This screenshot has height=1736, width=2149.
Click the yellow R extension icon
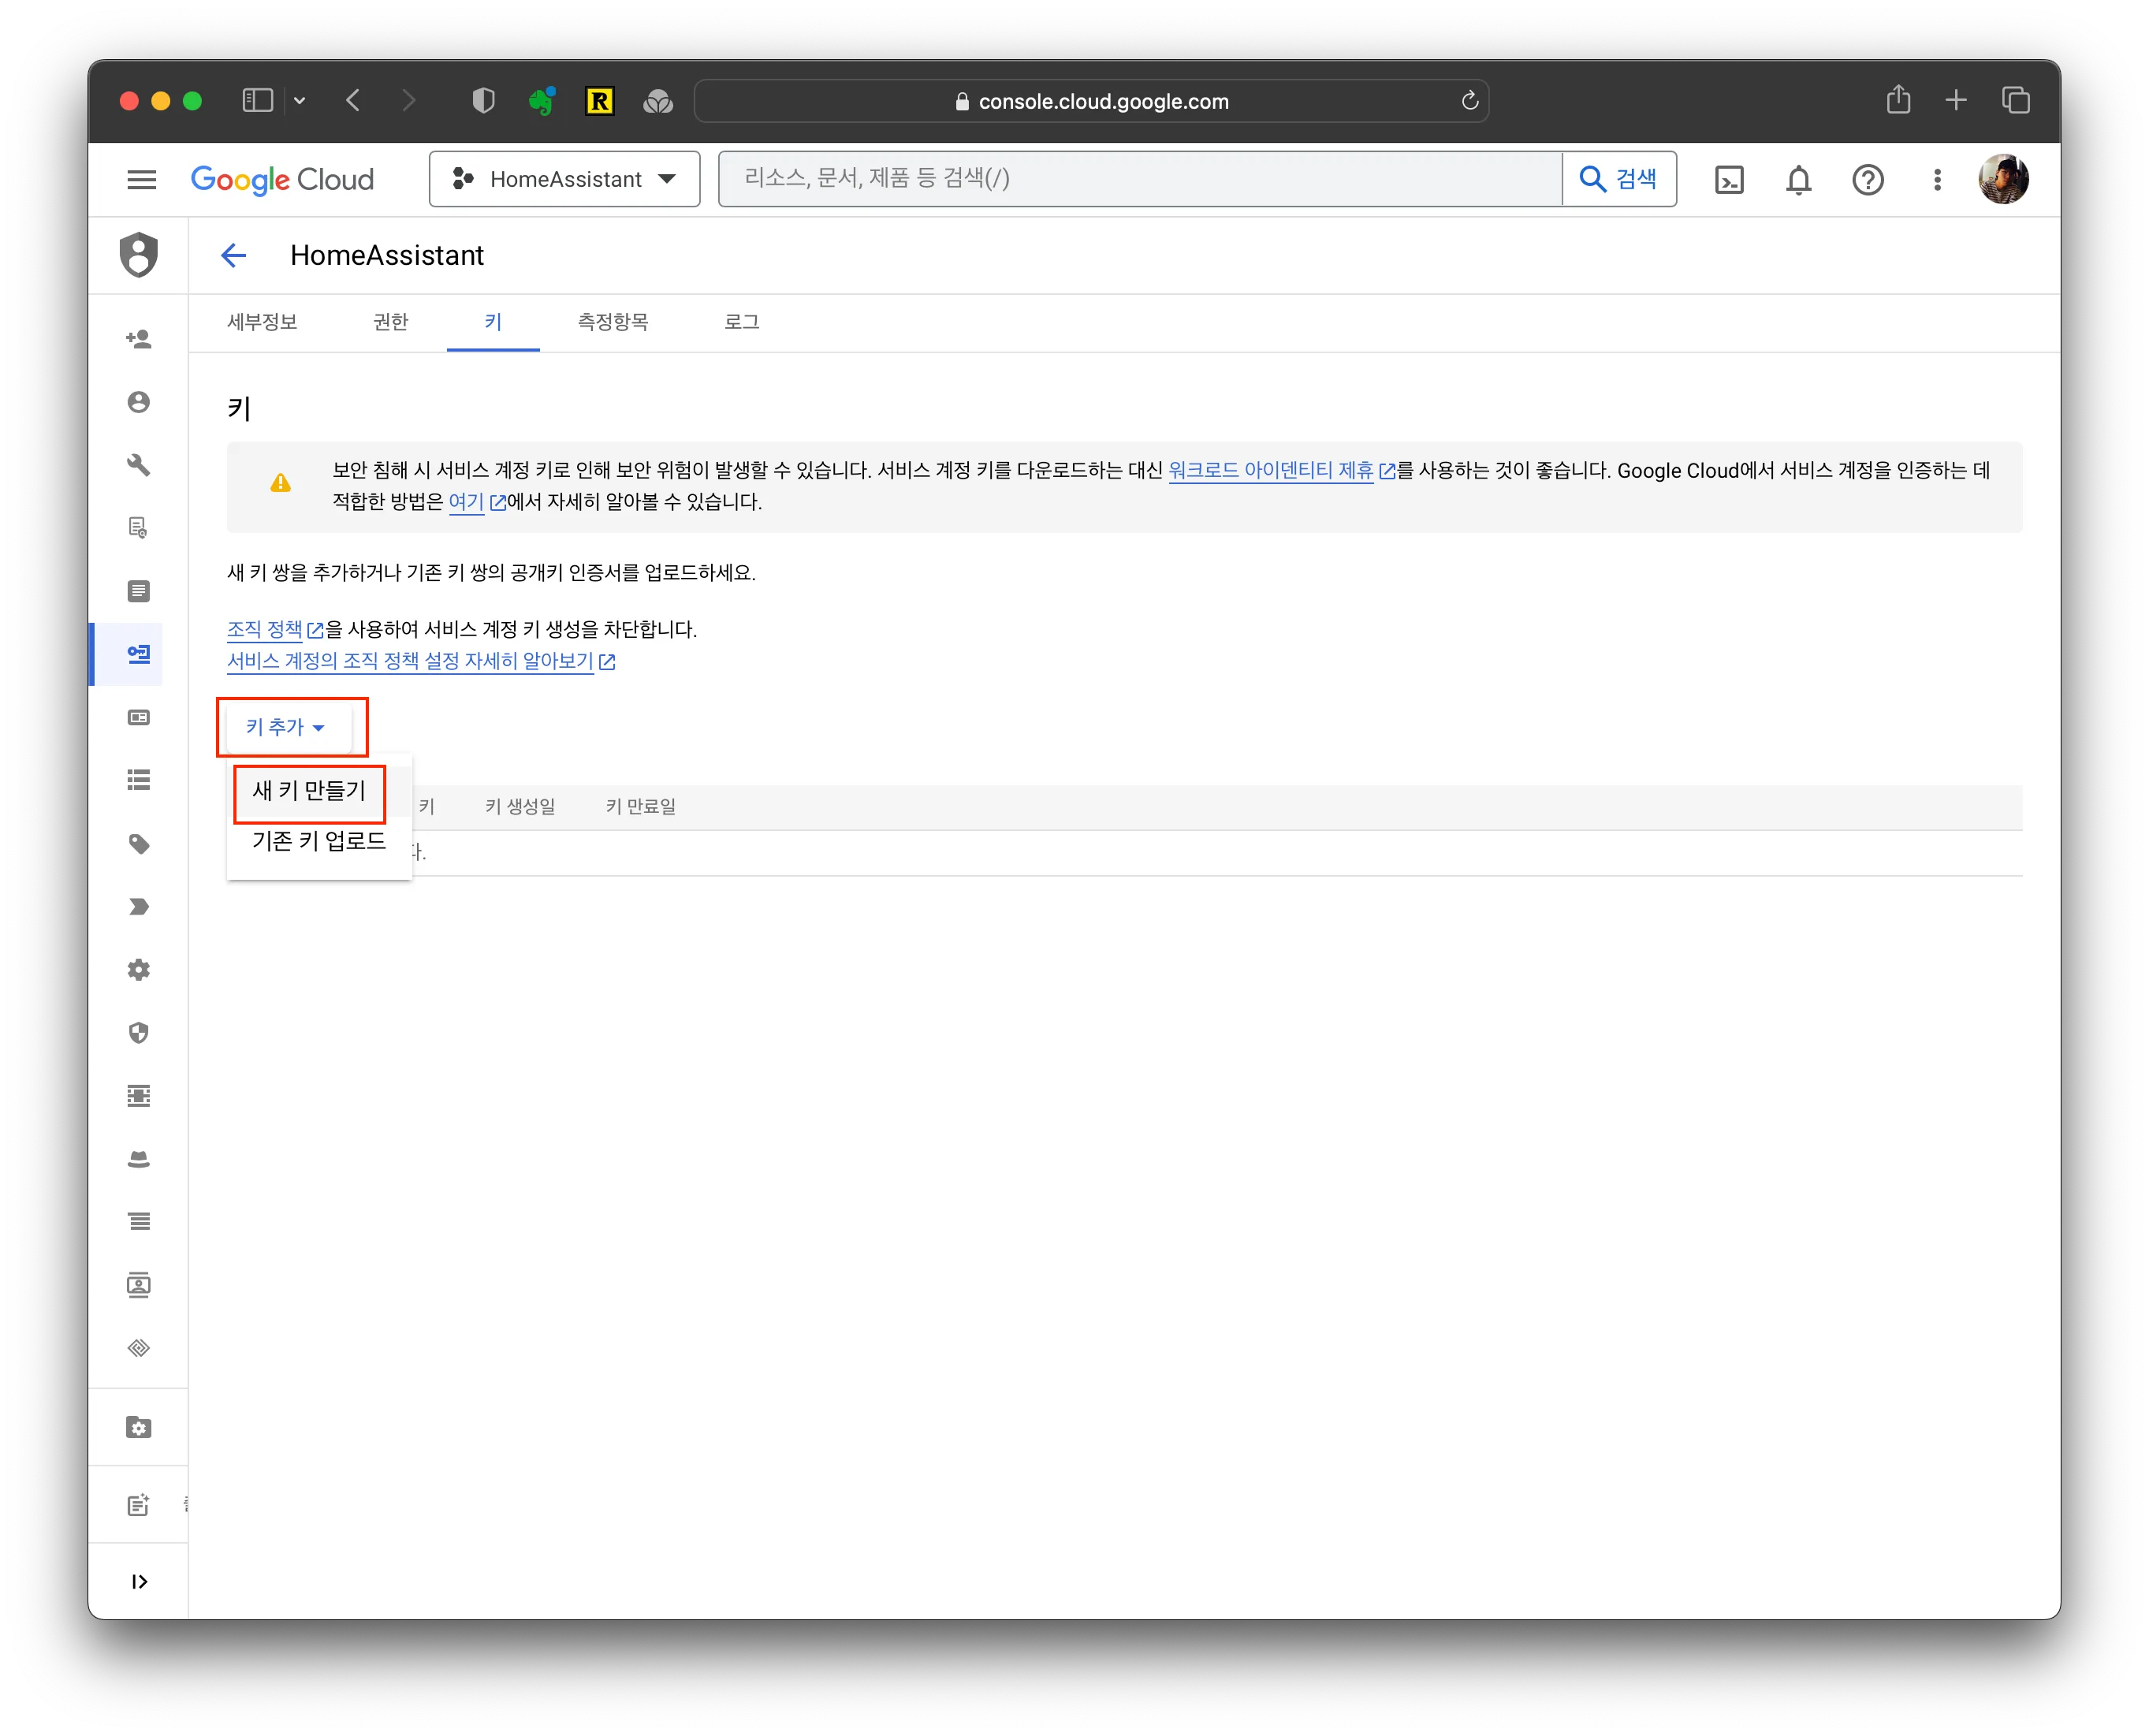point(599,101)
